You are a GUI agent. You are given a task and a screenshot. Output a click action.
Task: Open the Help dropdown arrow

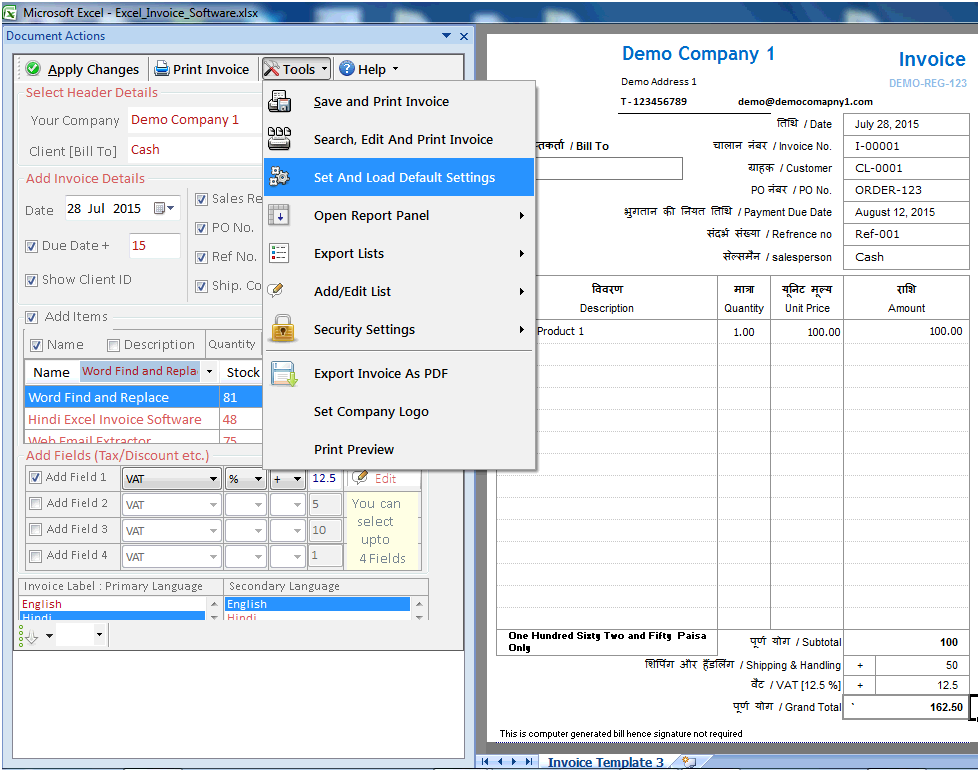[395, 69]
